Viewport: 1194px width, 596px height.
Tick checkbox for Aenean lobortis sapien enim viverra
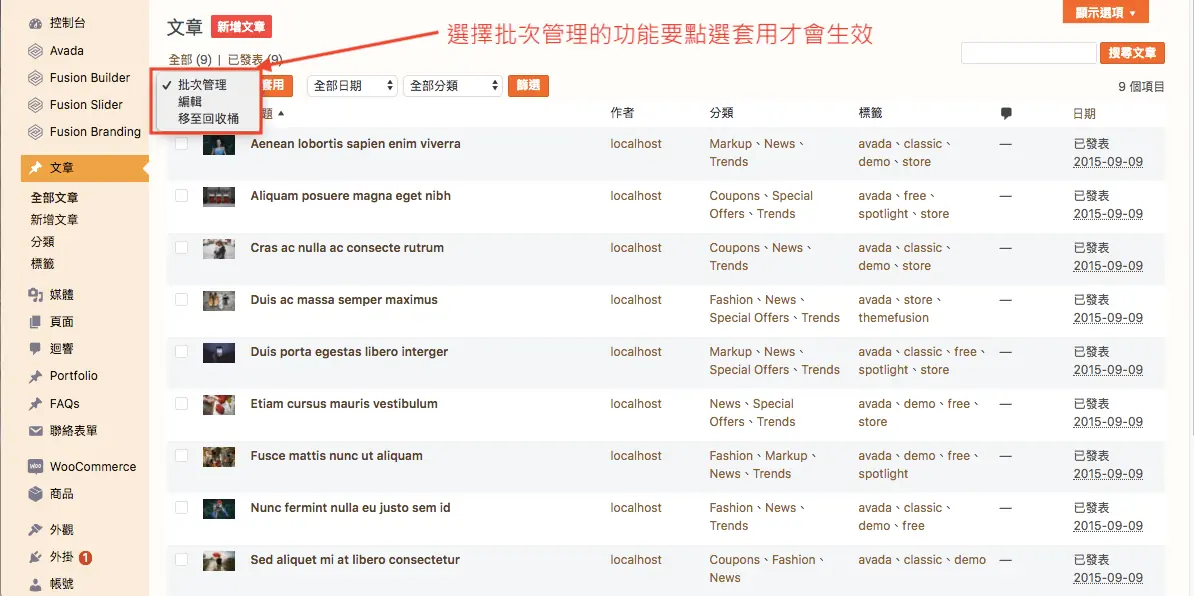pos(181,144)
